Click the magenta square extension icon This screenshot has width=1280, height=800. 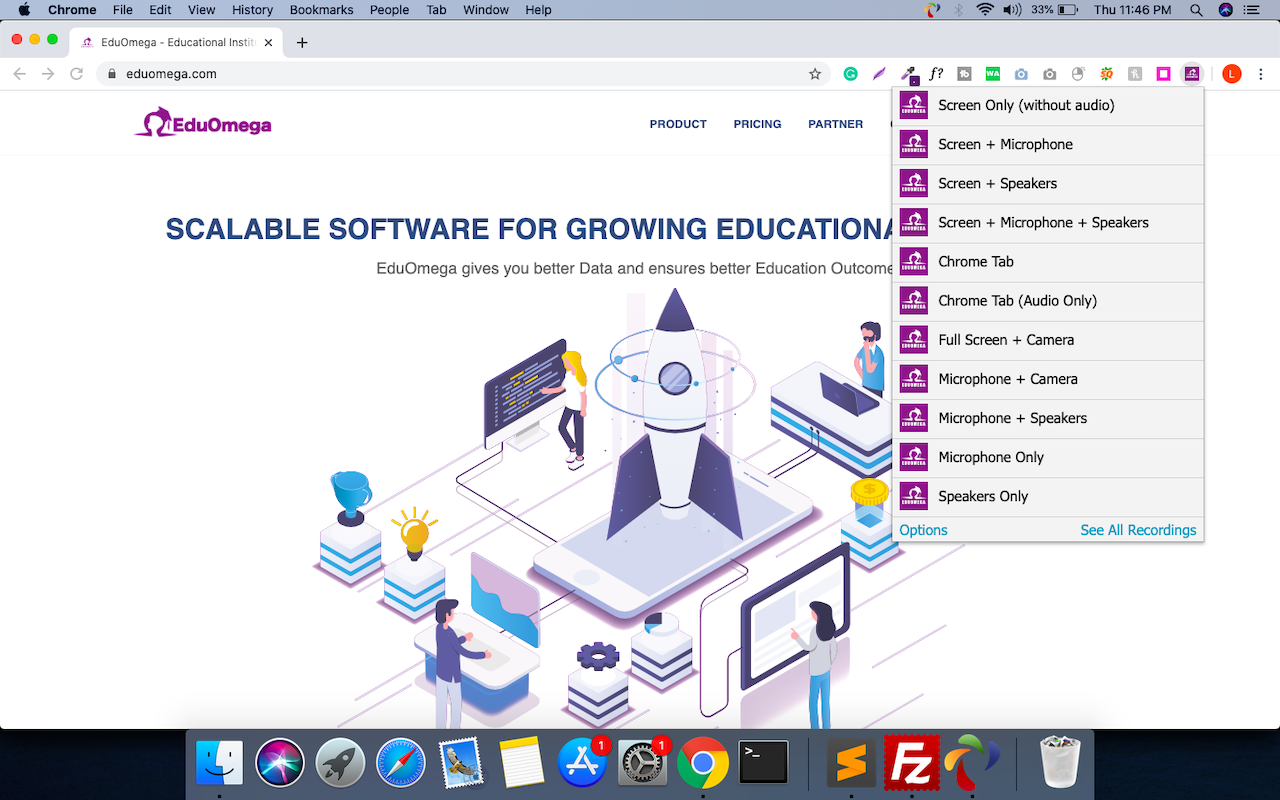point(1163,73)
